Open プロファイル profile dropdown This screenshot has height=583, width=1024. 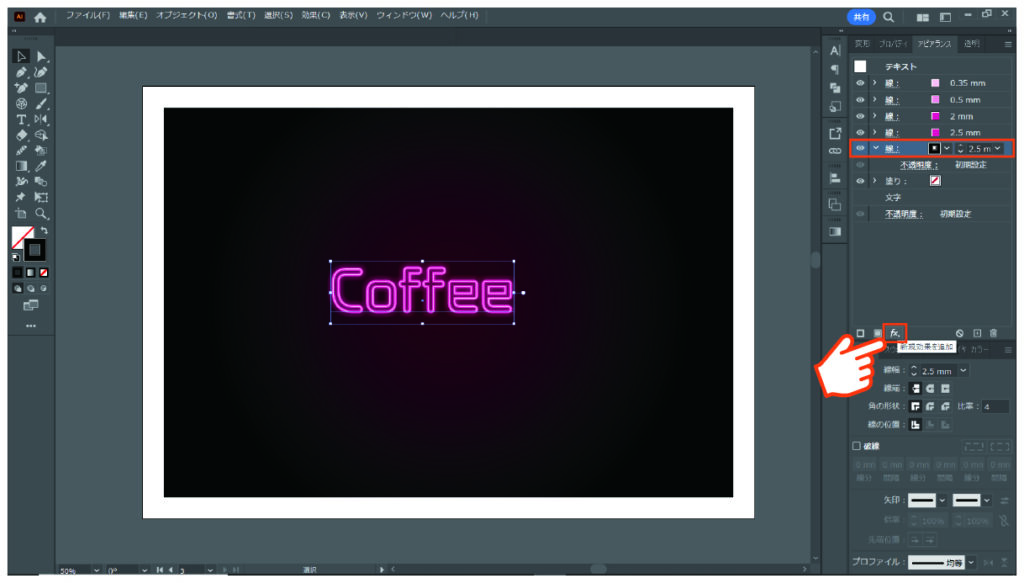pos(971,562)
